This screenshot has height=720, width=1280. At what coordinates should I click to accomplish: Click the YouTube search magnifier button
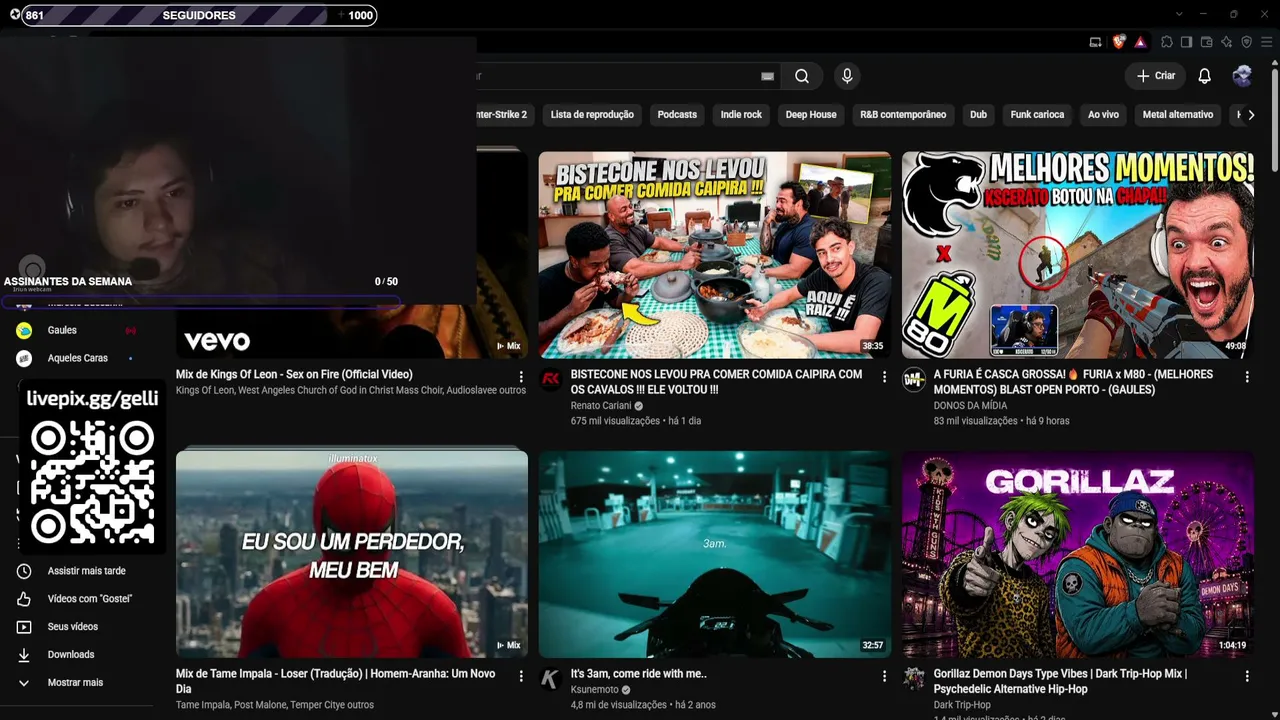(802, 76)
